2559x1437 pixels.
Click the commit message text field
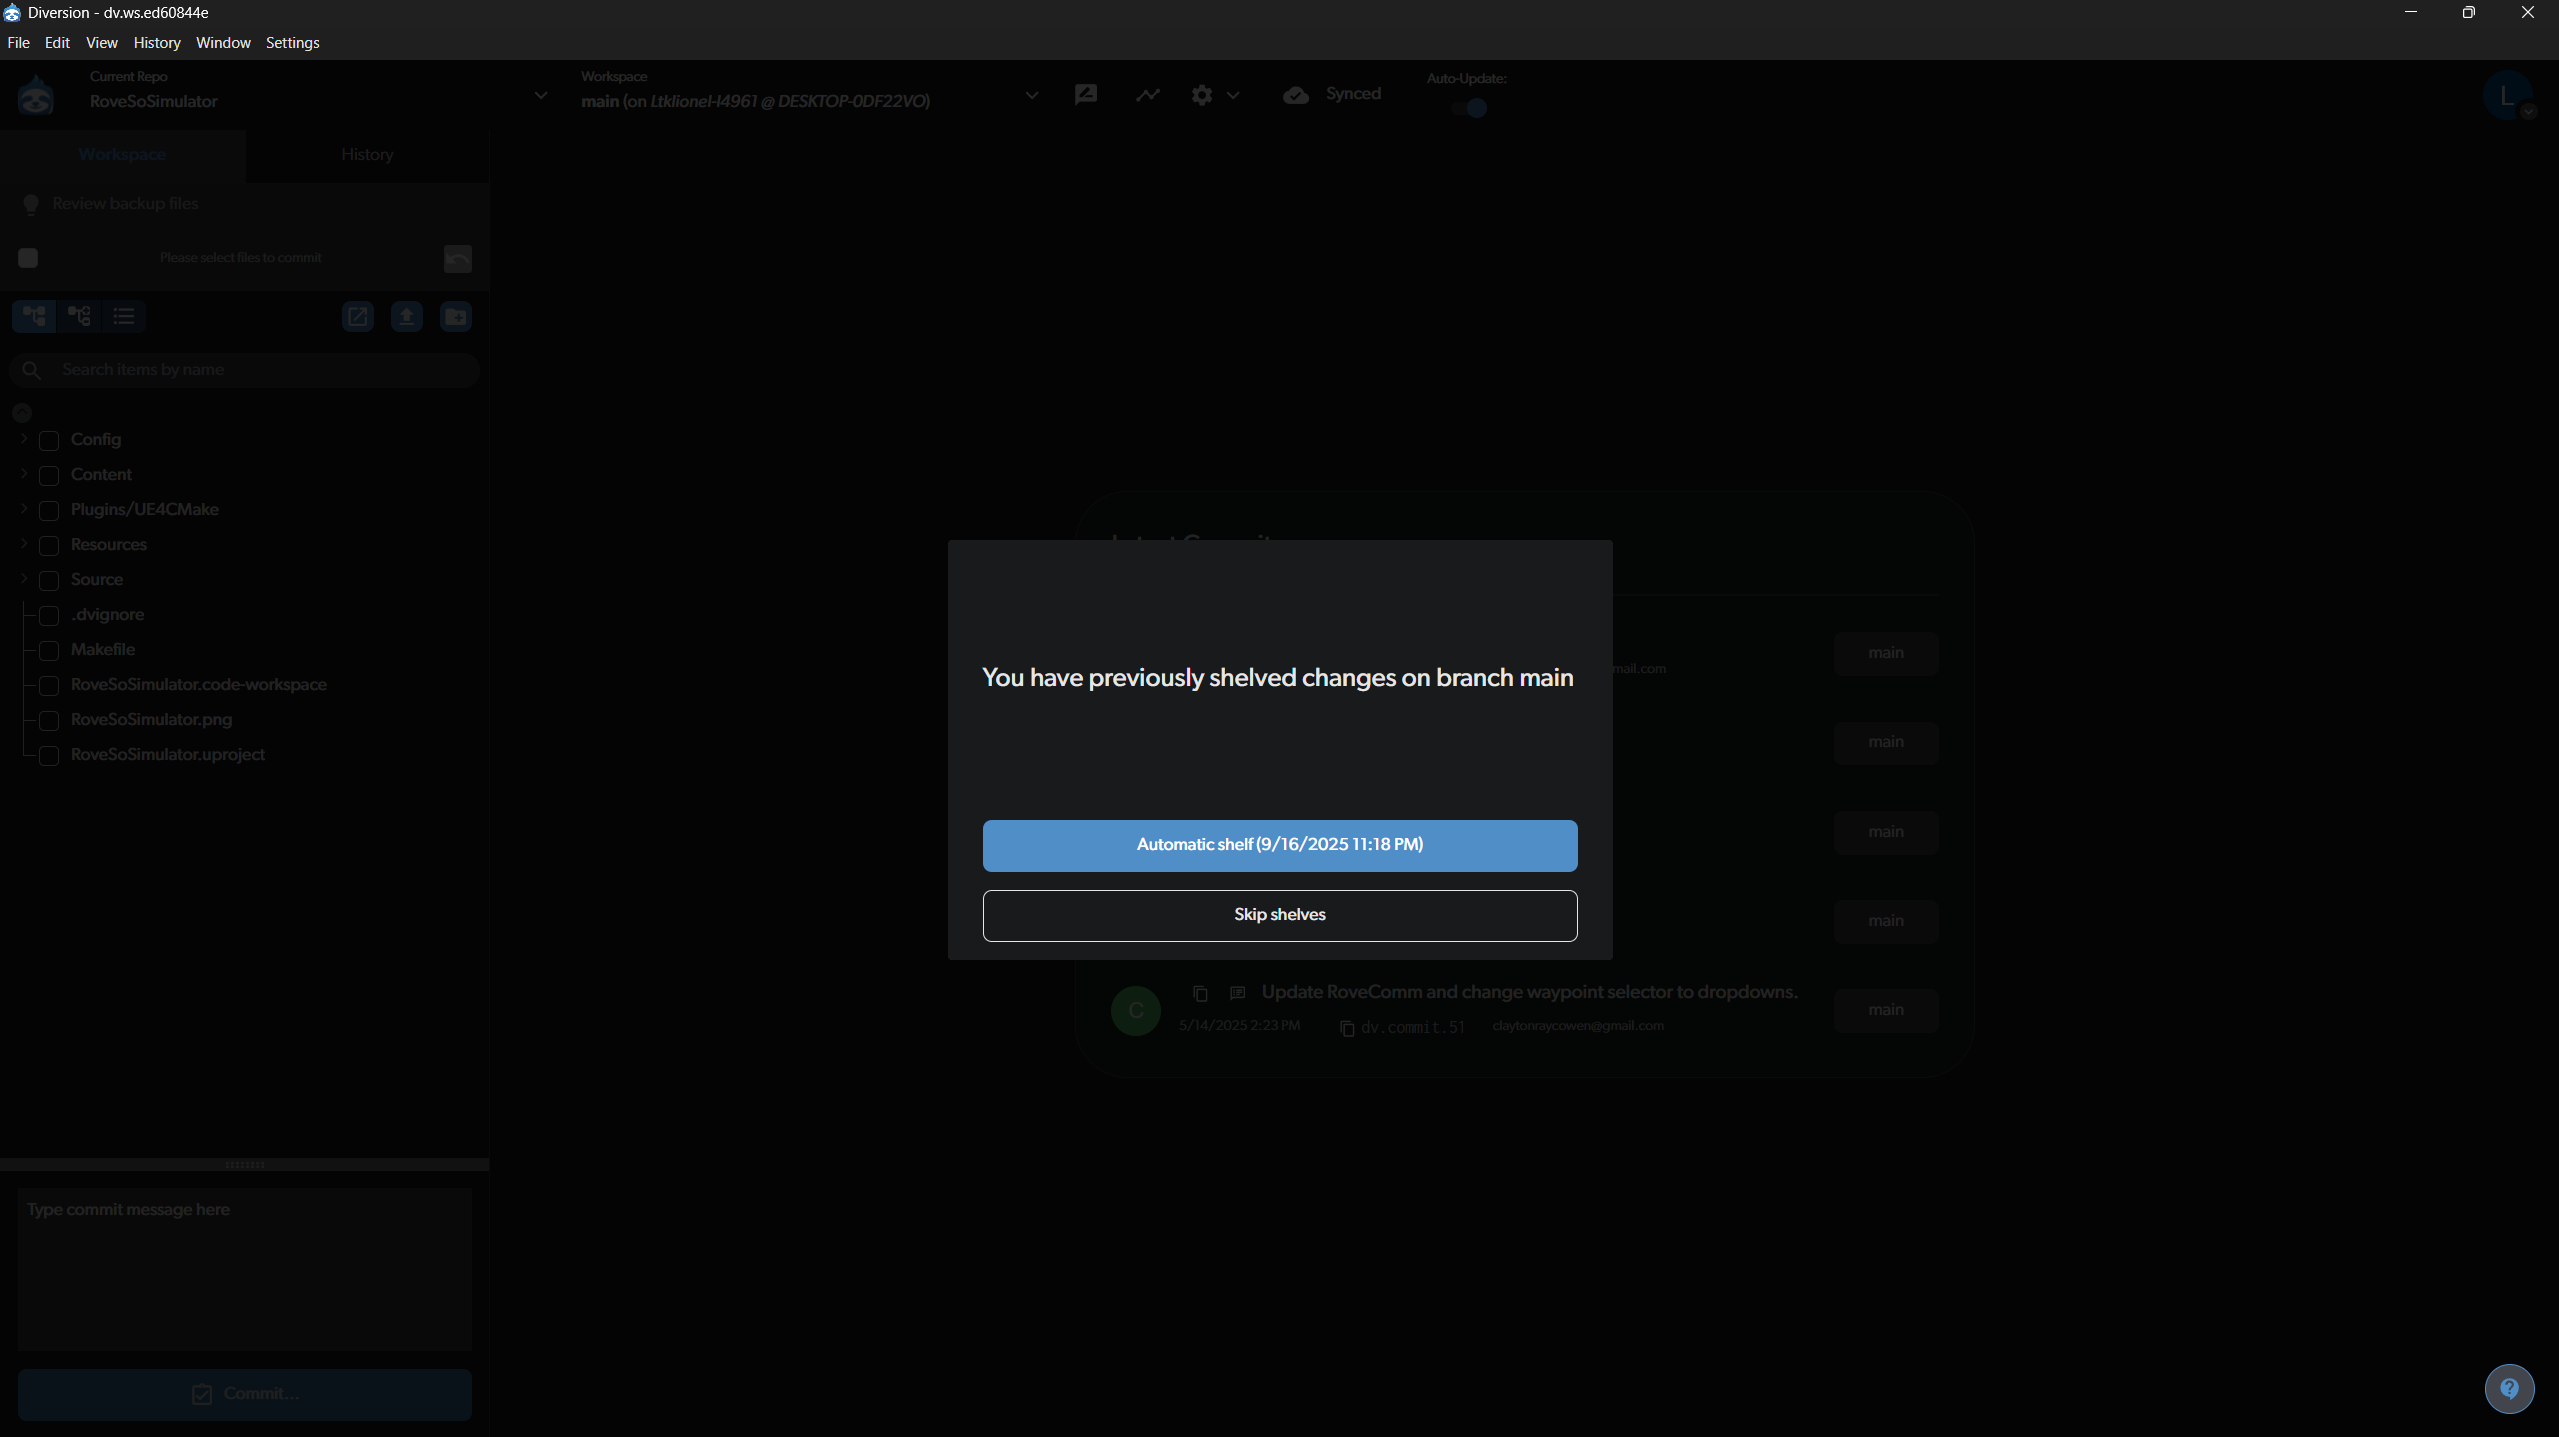[x=245, y=1268]
